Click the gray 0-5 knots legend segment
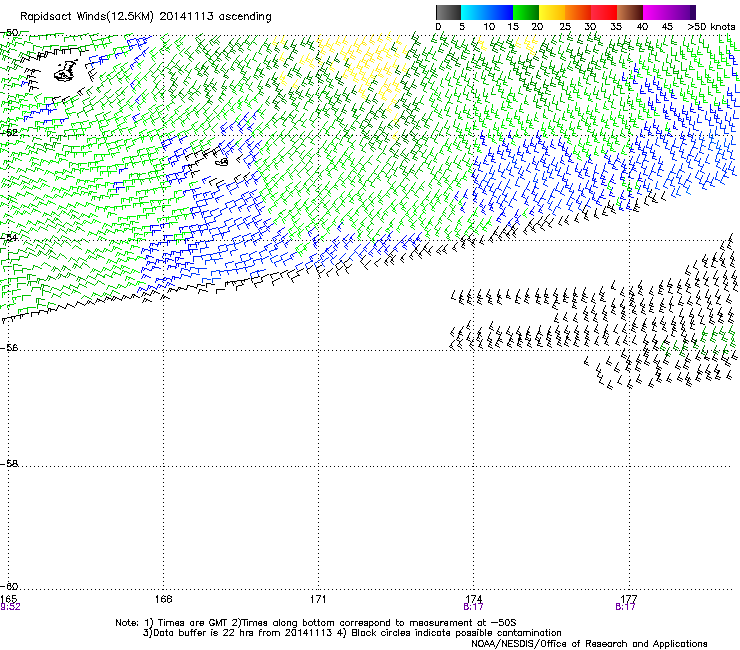The image size is (740, 650). pyautogui.click(x=448, y=12)
